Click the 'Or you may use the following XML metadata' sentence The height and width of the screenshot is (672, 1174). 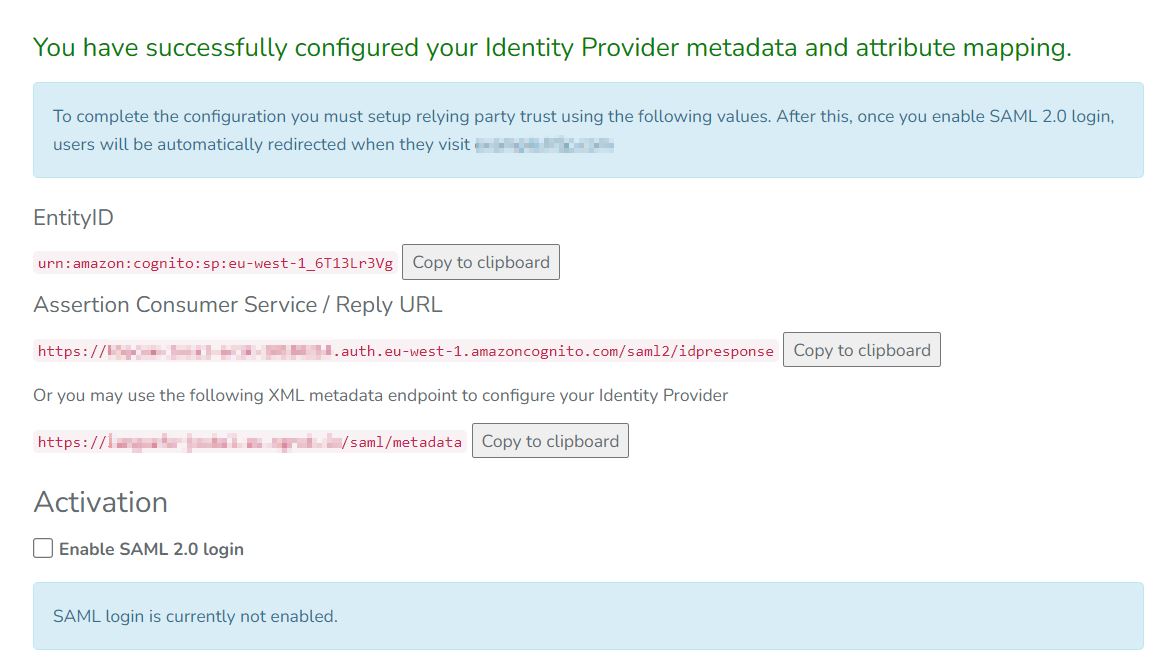click(380, 395)
